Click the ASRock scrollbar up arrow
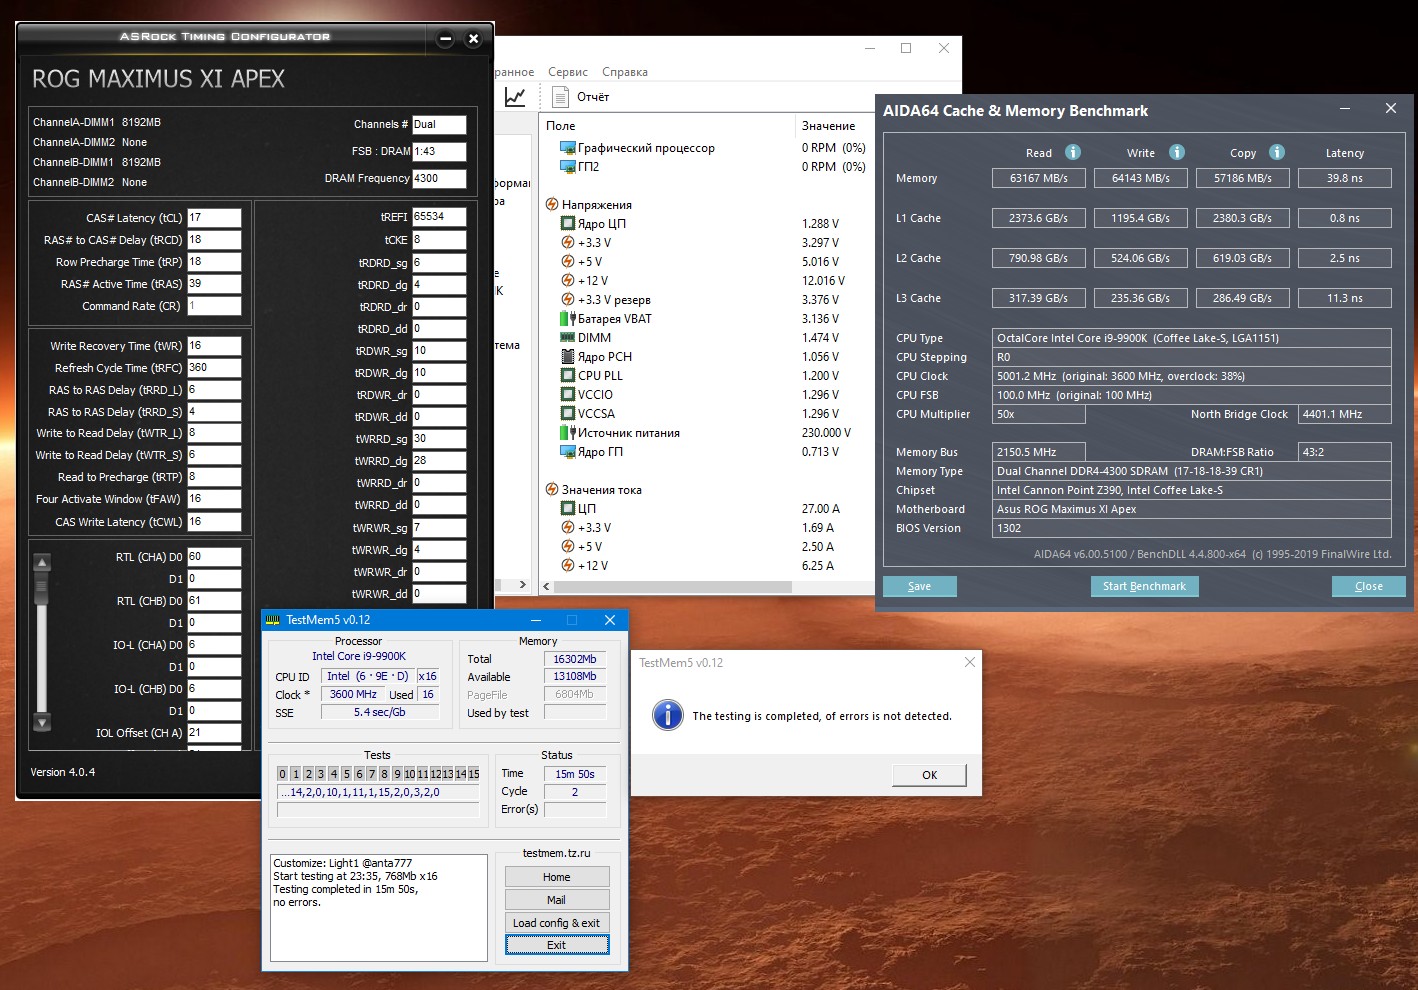 [42, 563]
